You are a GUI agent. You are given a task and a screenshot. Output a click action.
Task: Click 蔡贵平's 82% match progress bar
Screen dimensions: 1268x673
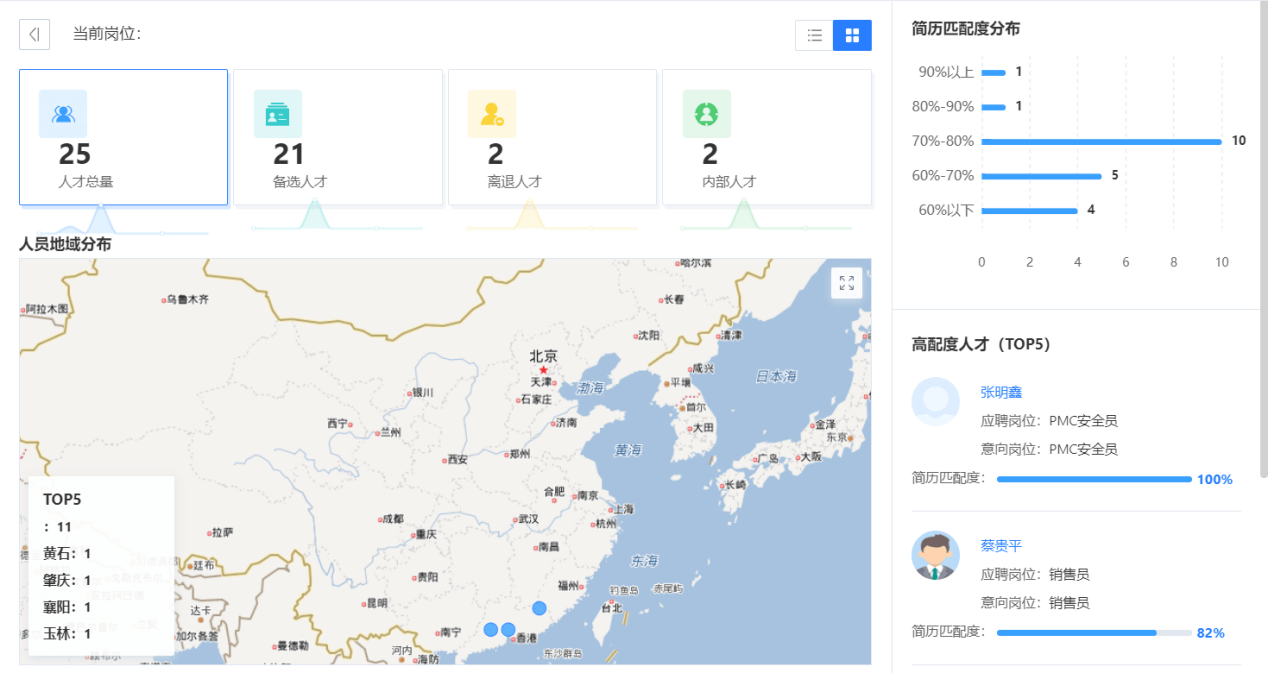point(1093,633)
